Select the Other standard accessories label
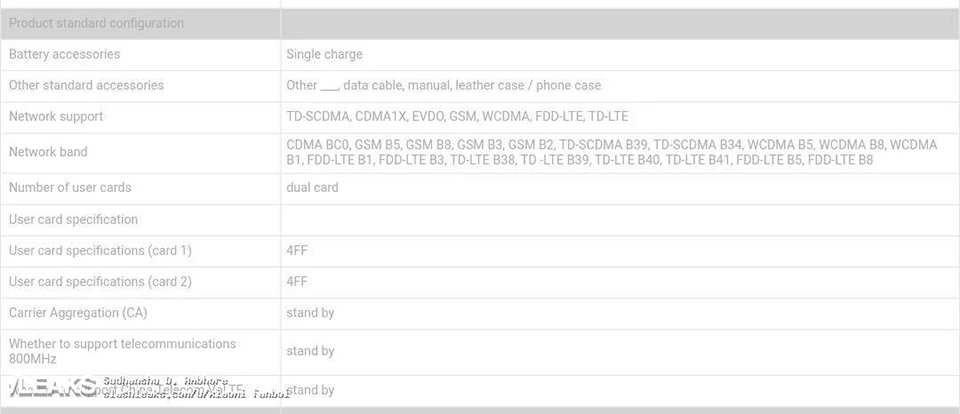Viewport: 960px width, 414px height. (86, 85)
